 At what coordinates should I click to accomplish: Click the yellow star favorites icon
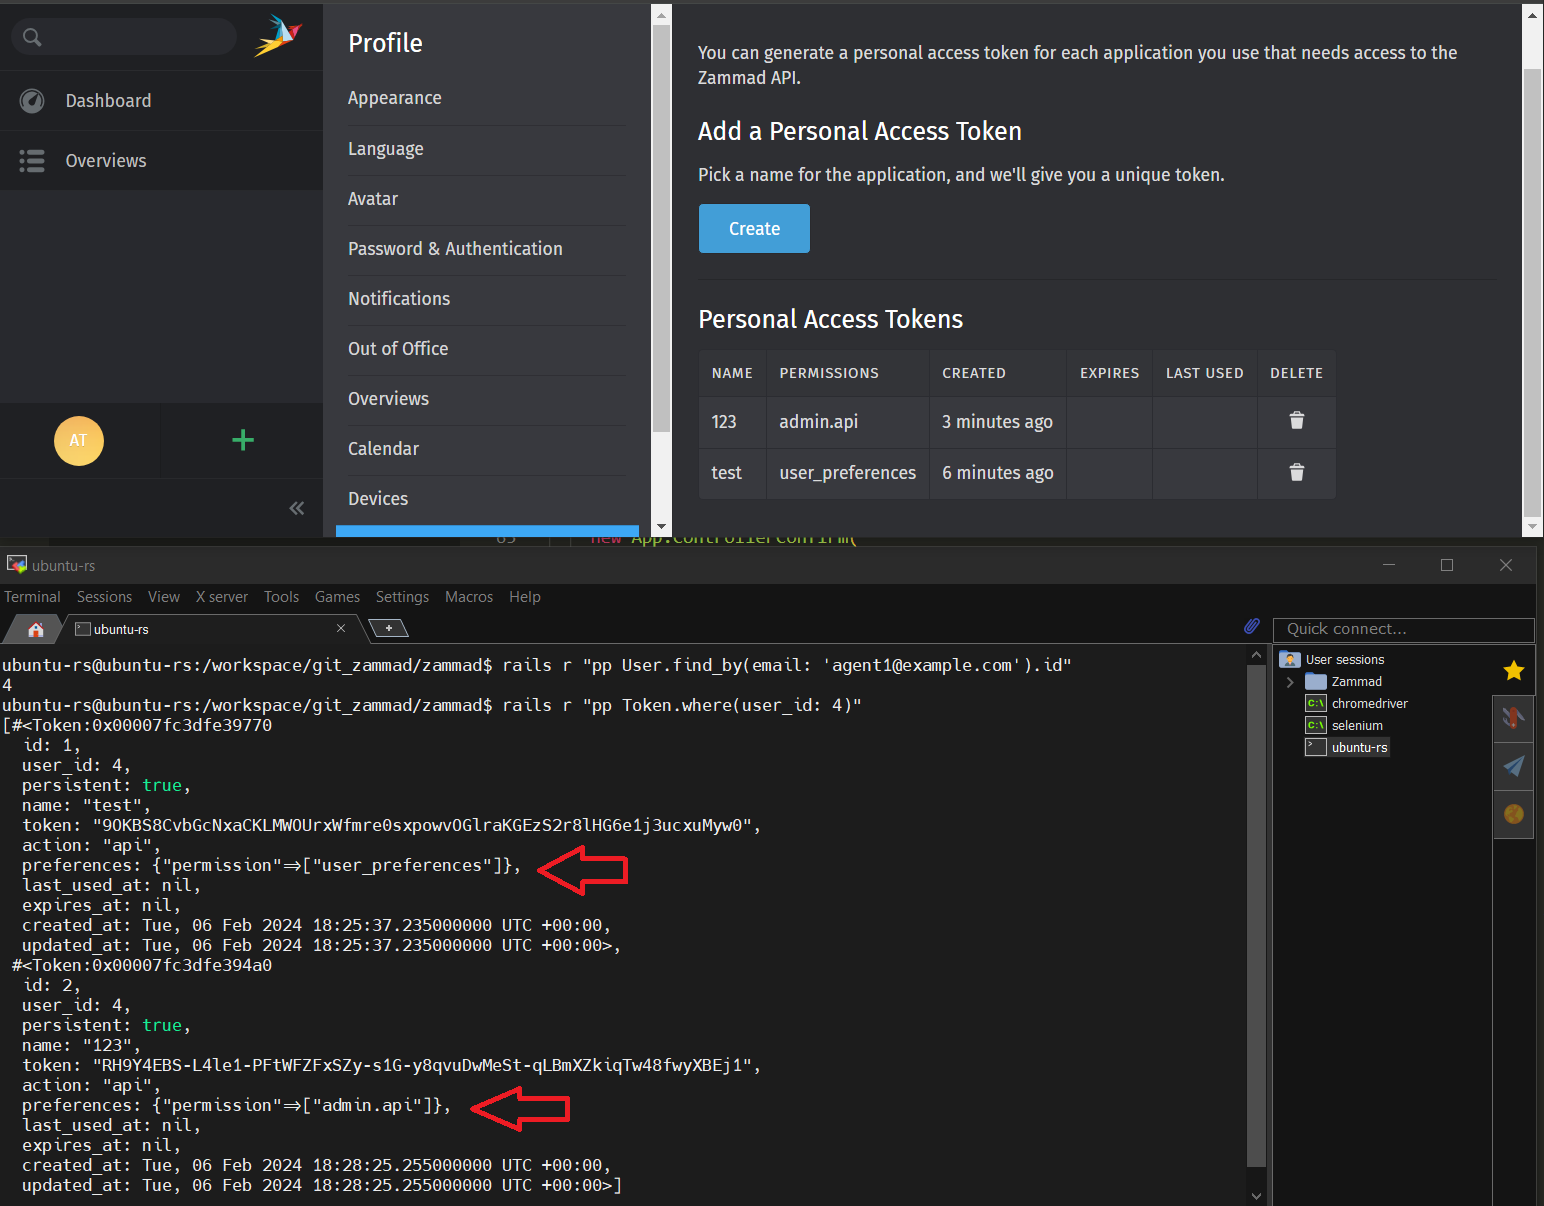coord(1514,670)
